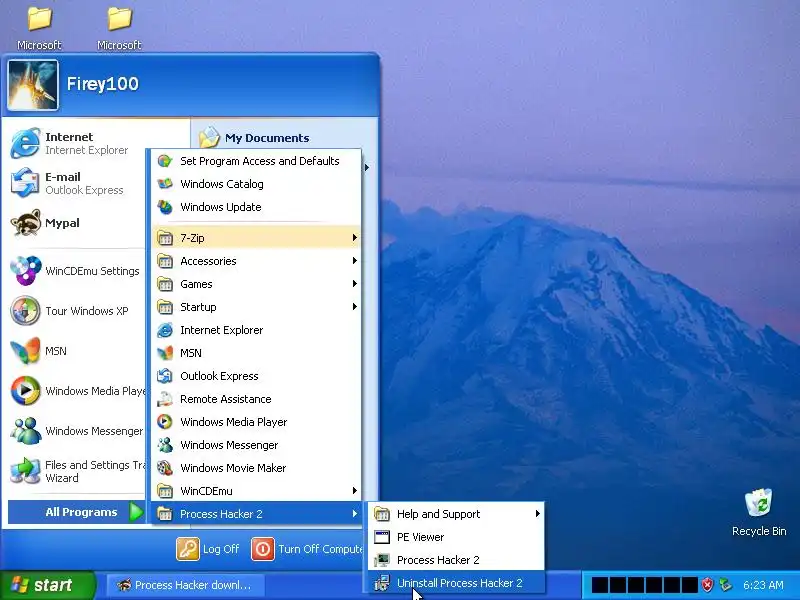Click Internet Explorer icon in All Programs list

click(165, 330)
